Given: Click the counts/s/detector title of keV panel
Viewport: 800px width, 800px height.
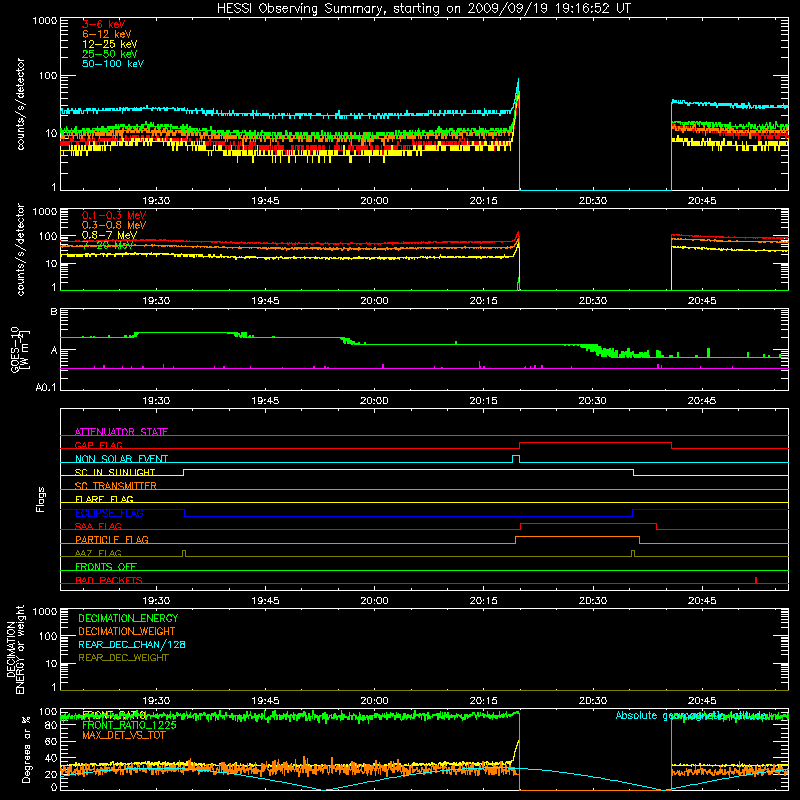Looking at the screenshot, I should (20, 104).
